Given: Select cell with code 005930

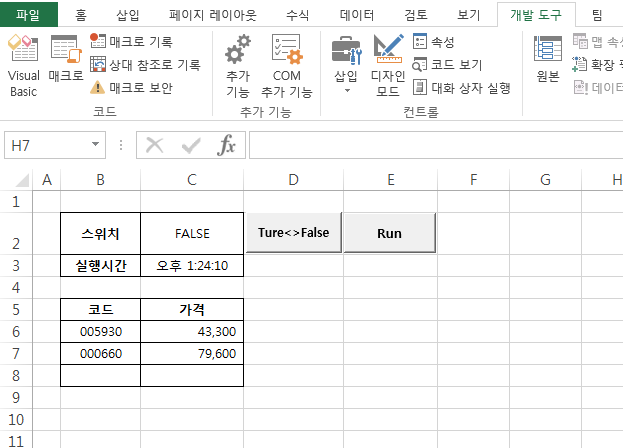Looking at the screenshot, I should click(x=101, y=332).
